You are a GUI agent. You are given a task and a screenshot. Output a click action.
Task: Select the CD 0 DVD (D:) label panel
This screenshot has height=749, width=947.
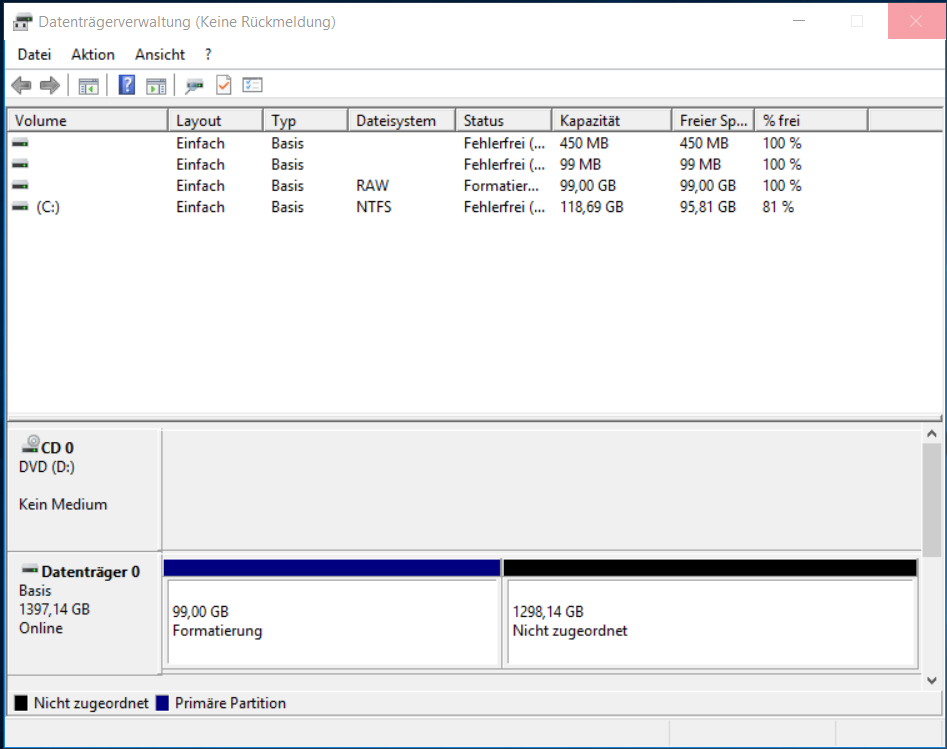tap(84, 489)
